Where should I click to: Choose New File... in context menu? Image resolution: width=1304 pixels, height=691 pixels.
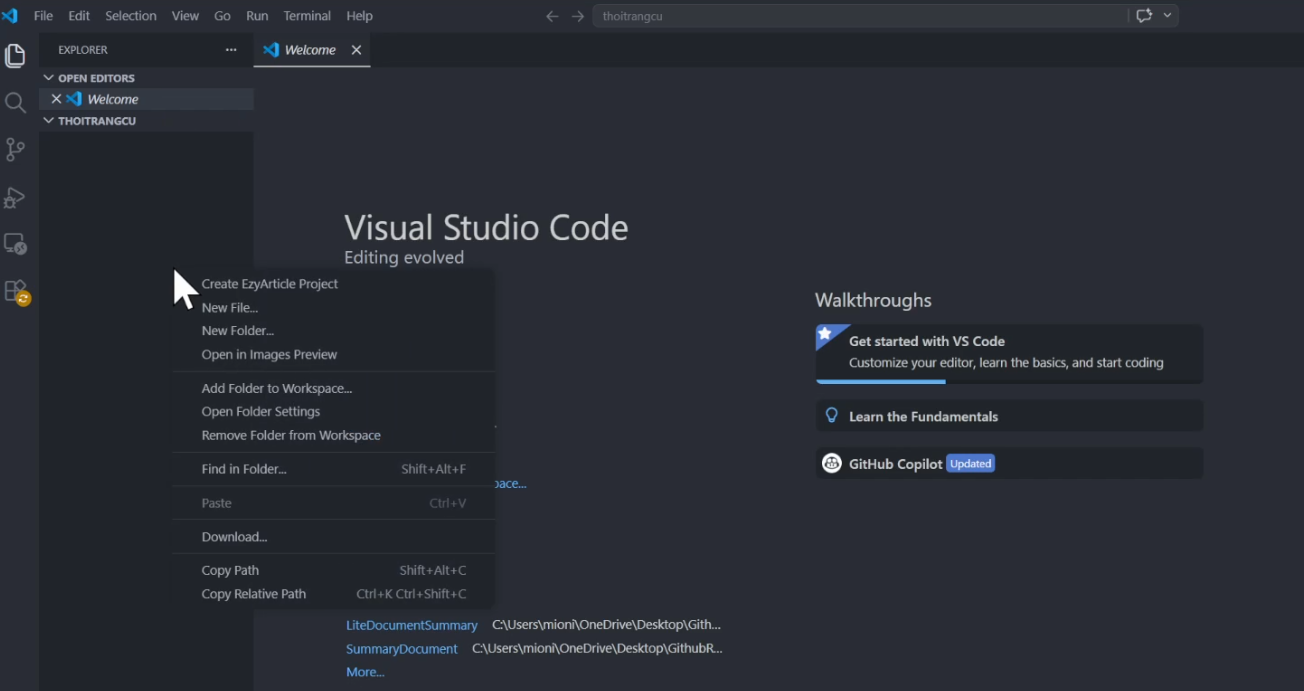[x=334, y=308]
